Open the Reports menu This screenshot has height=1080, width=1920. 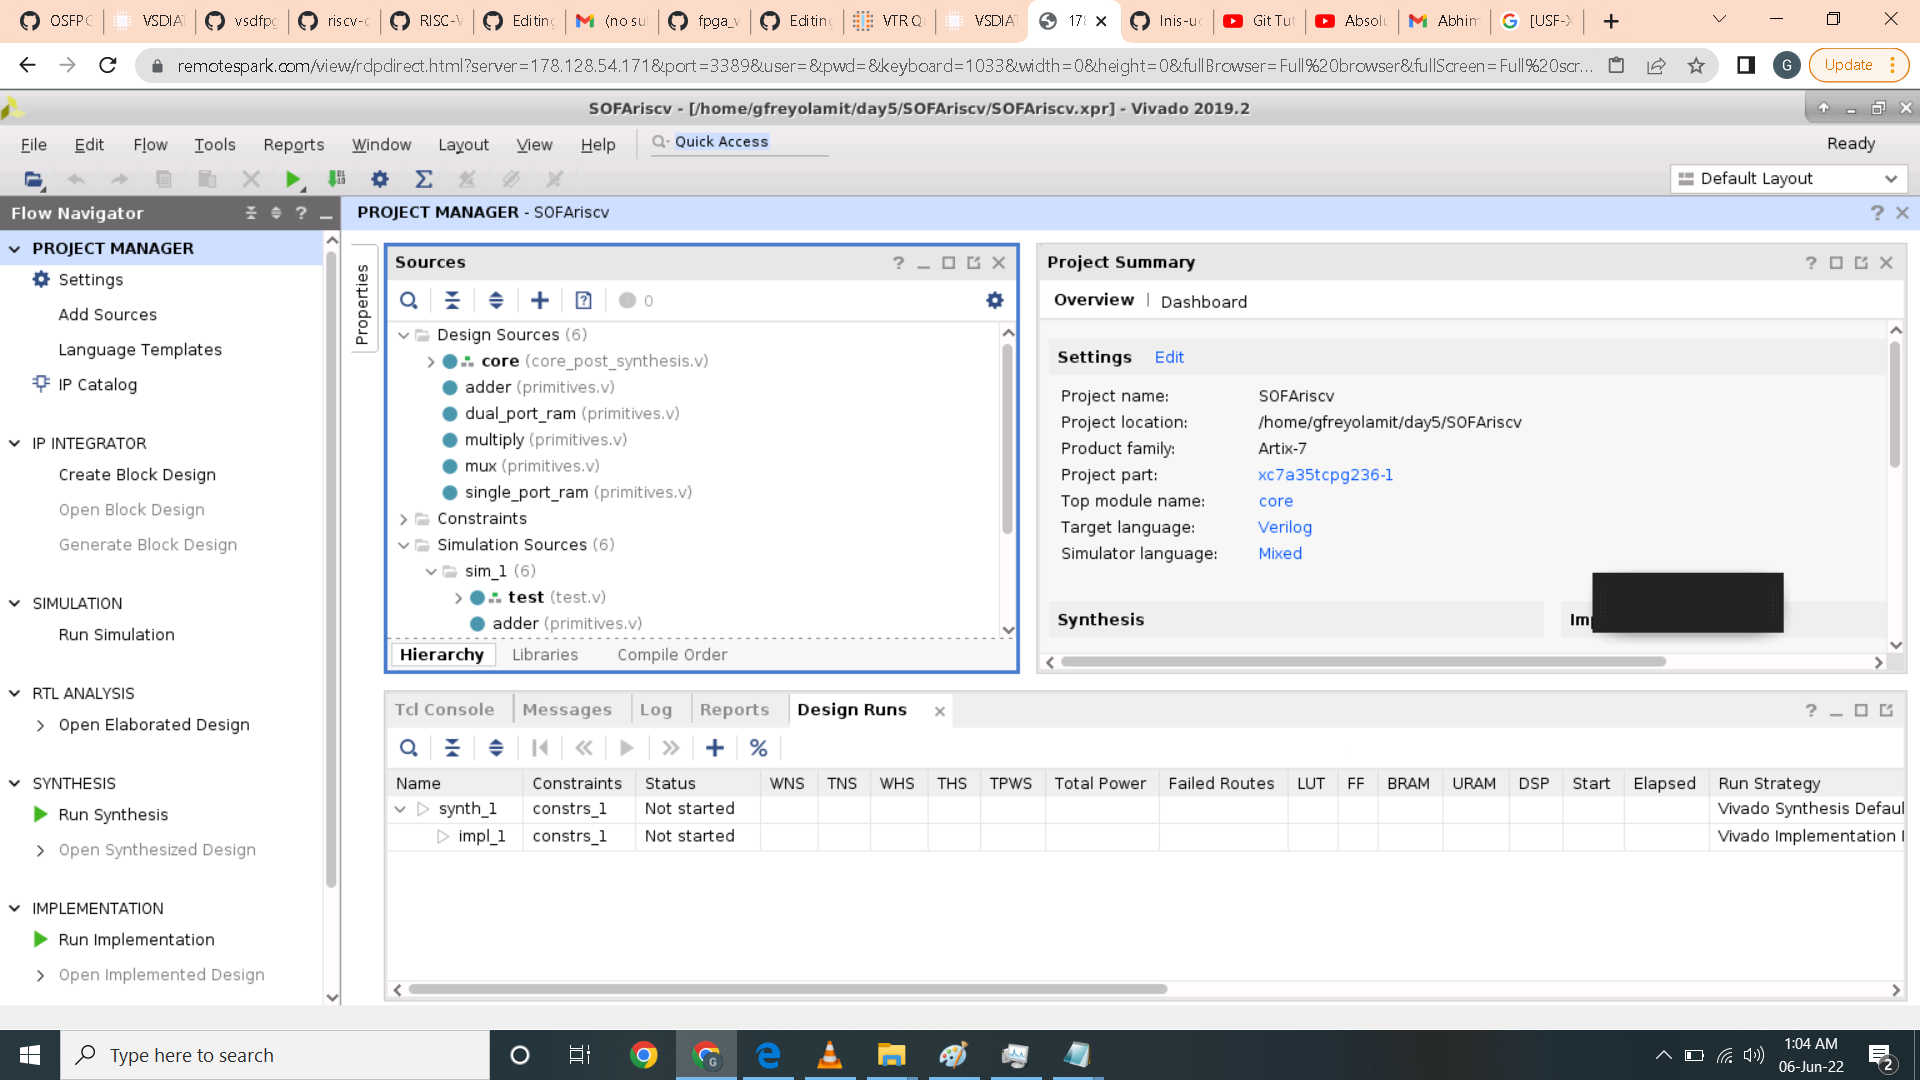[x=293, y=145]
